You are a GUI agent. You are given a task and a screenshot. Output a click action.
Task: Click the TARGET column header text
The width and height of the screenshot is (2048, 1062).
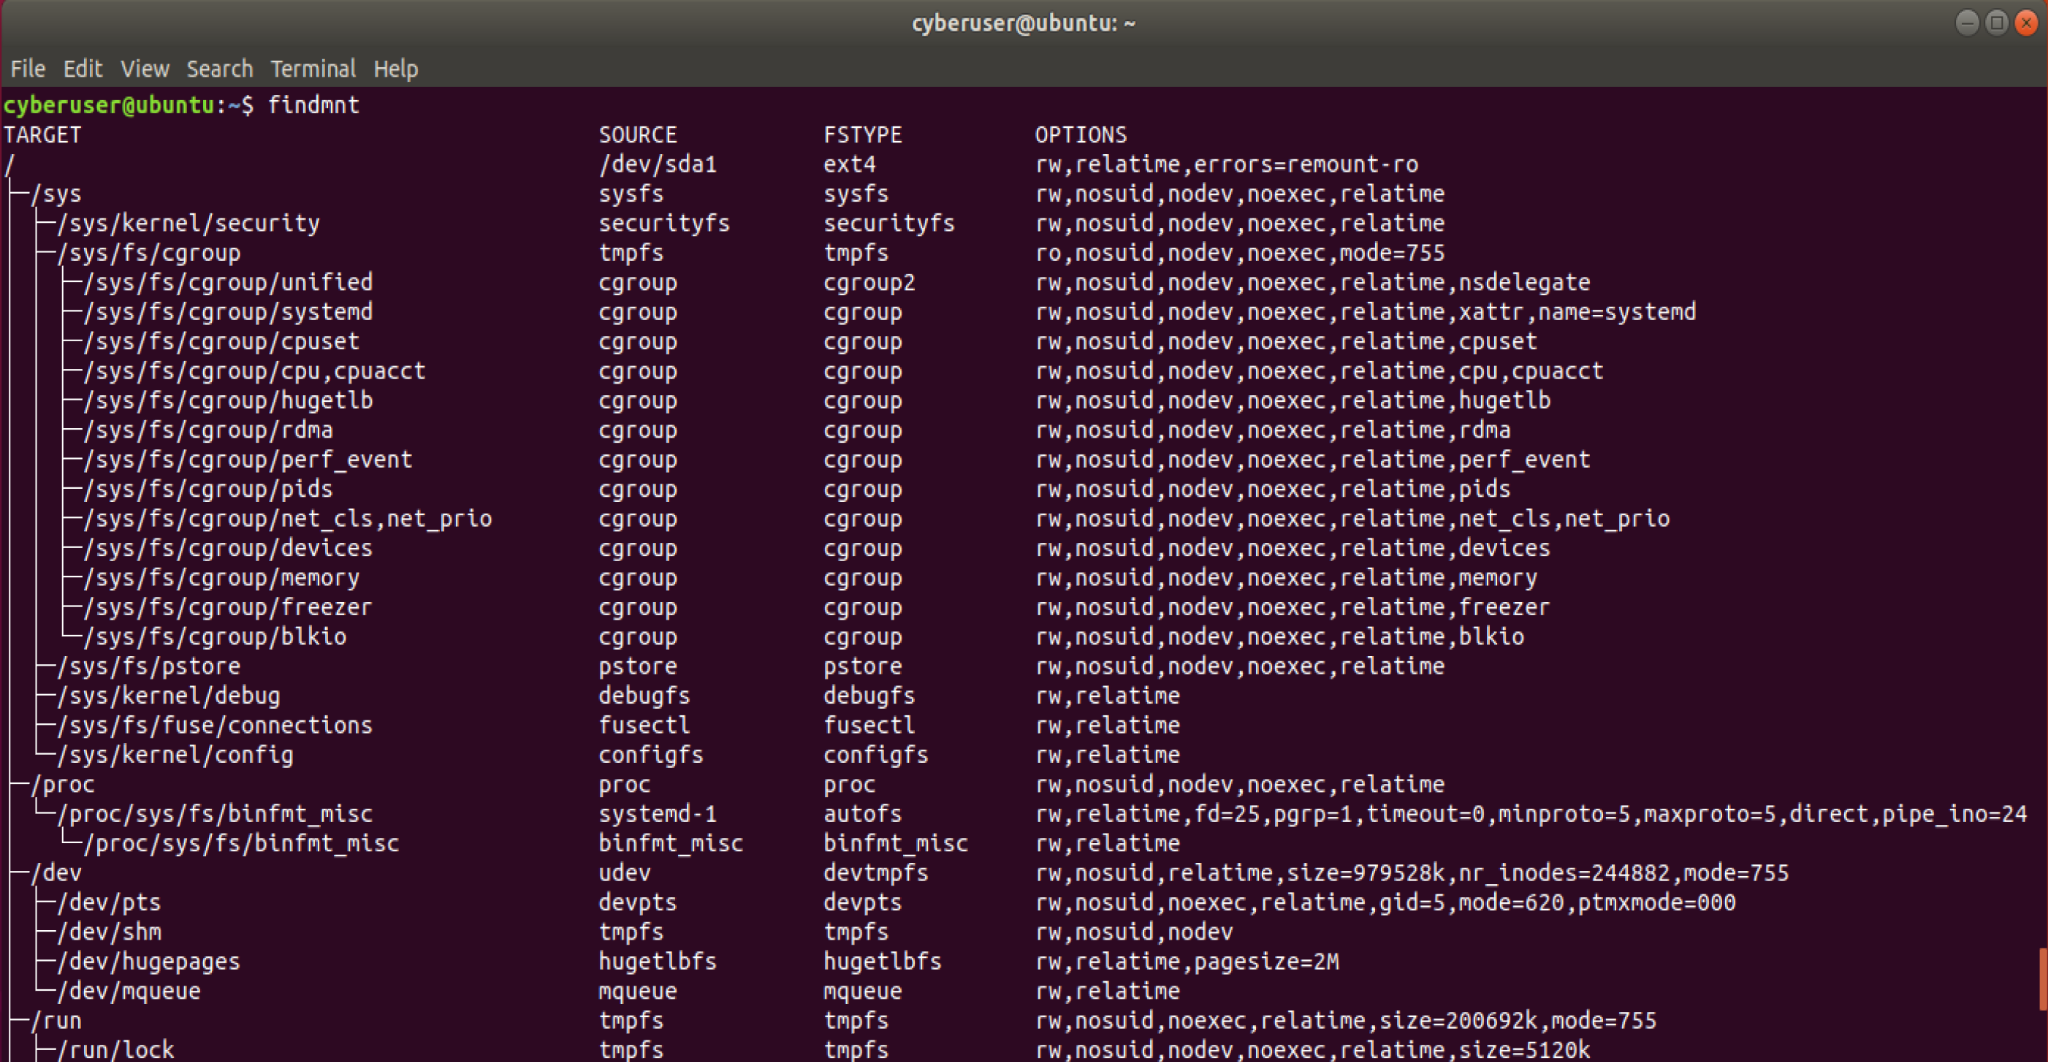[42, 135]
